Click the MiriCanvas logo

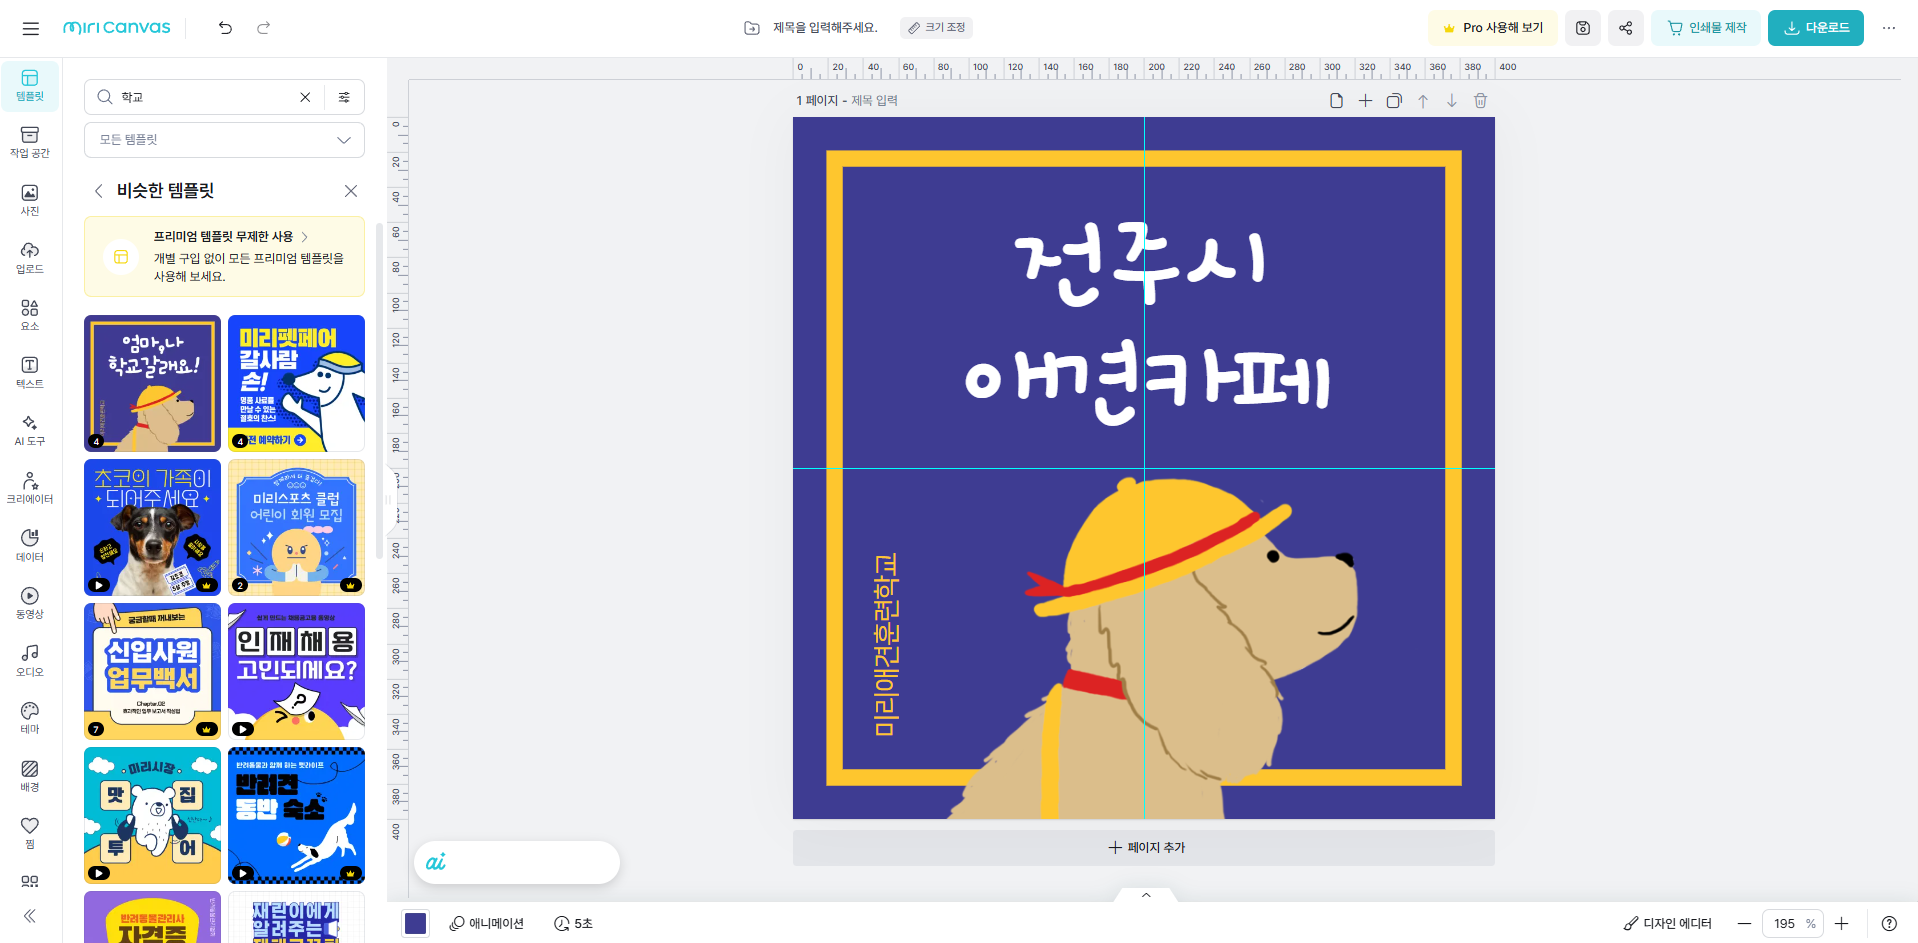(x=117, y=28)
